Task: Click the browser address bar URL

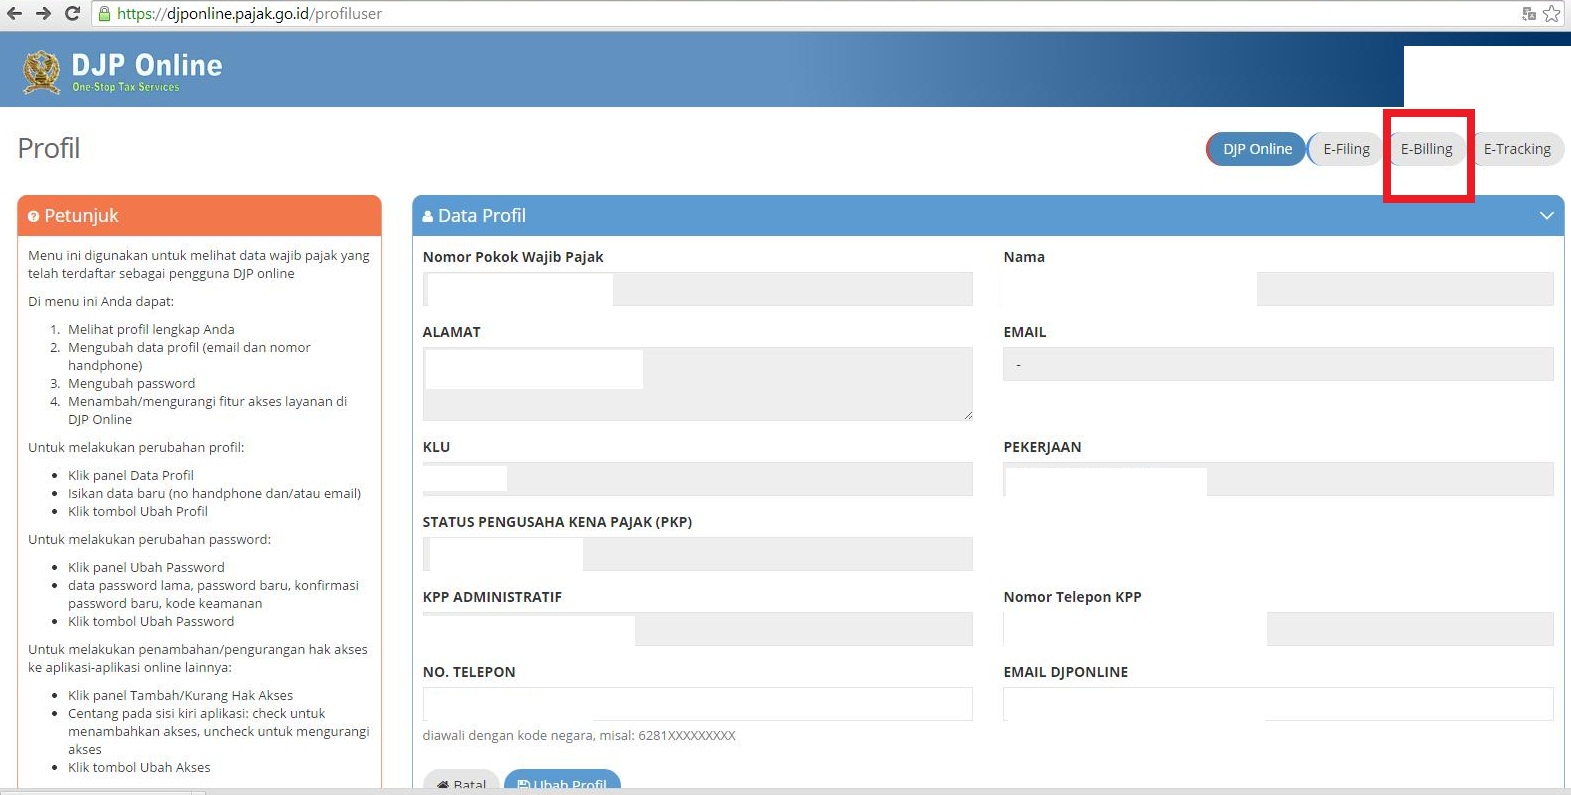Action: 249,14
